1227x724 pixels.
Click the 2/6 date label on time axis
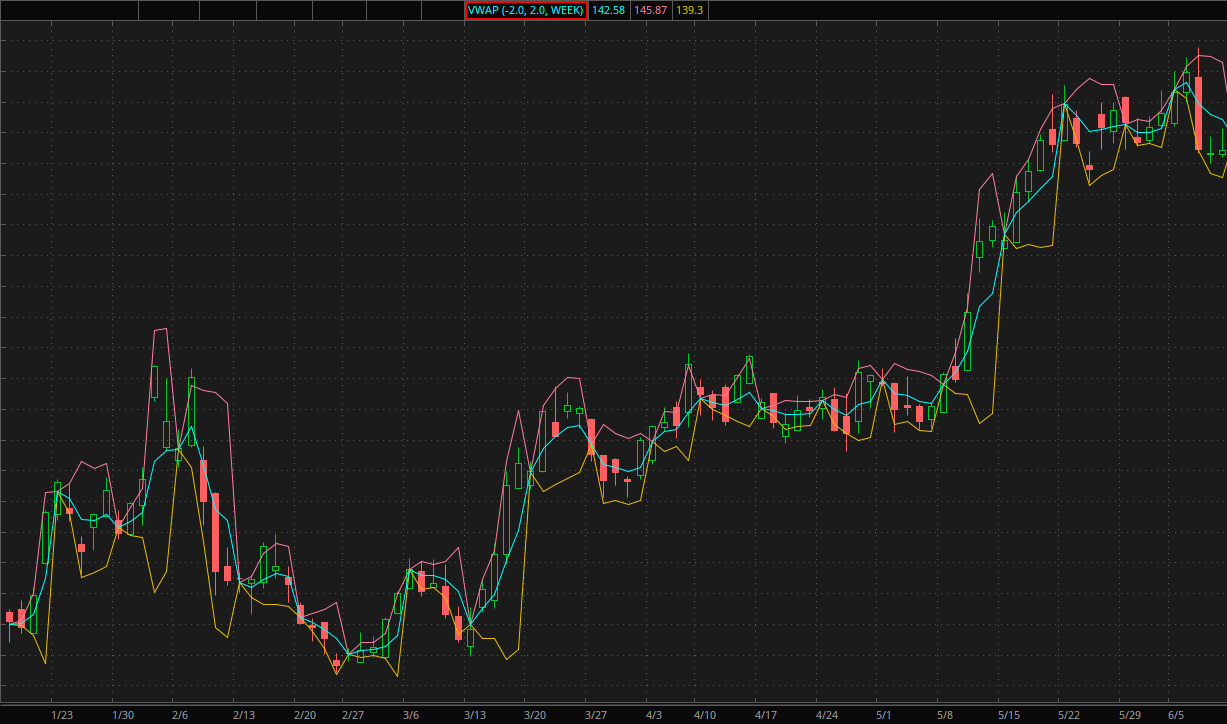point(180,715)
